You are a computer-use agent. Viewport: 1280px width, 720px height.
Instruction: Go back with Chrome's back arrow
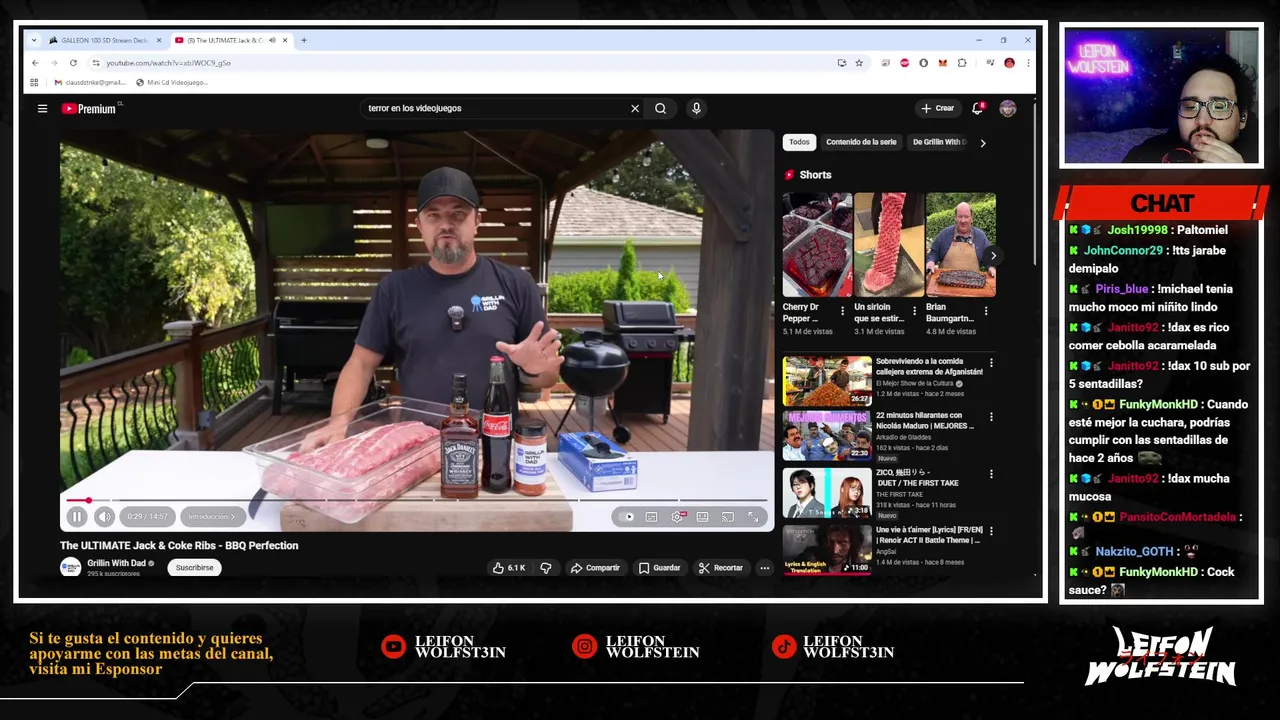(35, 63)
